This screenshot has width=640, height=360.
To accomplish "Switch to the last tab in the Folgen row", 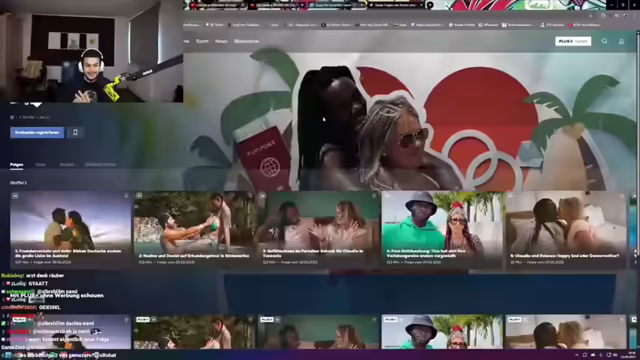I will [x=100, y=164].
